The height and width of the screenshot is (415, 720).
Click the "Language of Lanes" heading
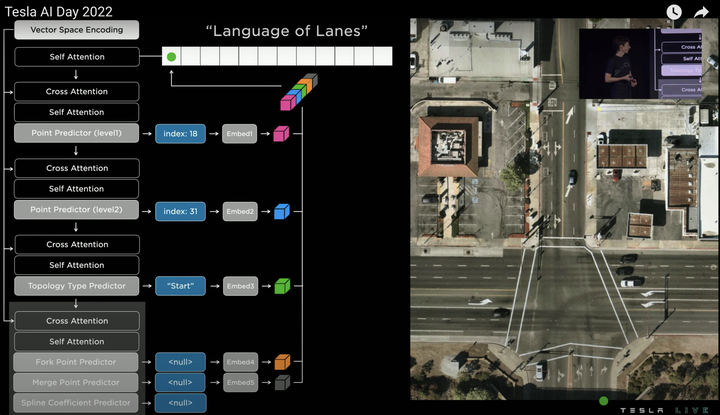tap(287, 31)
